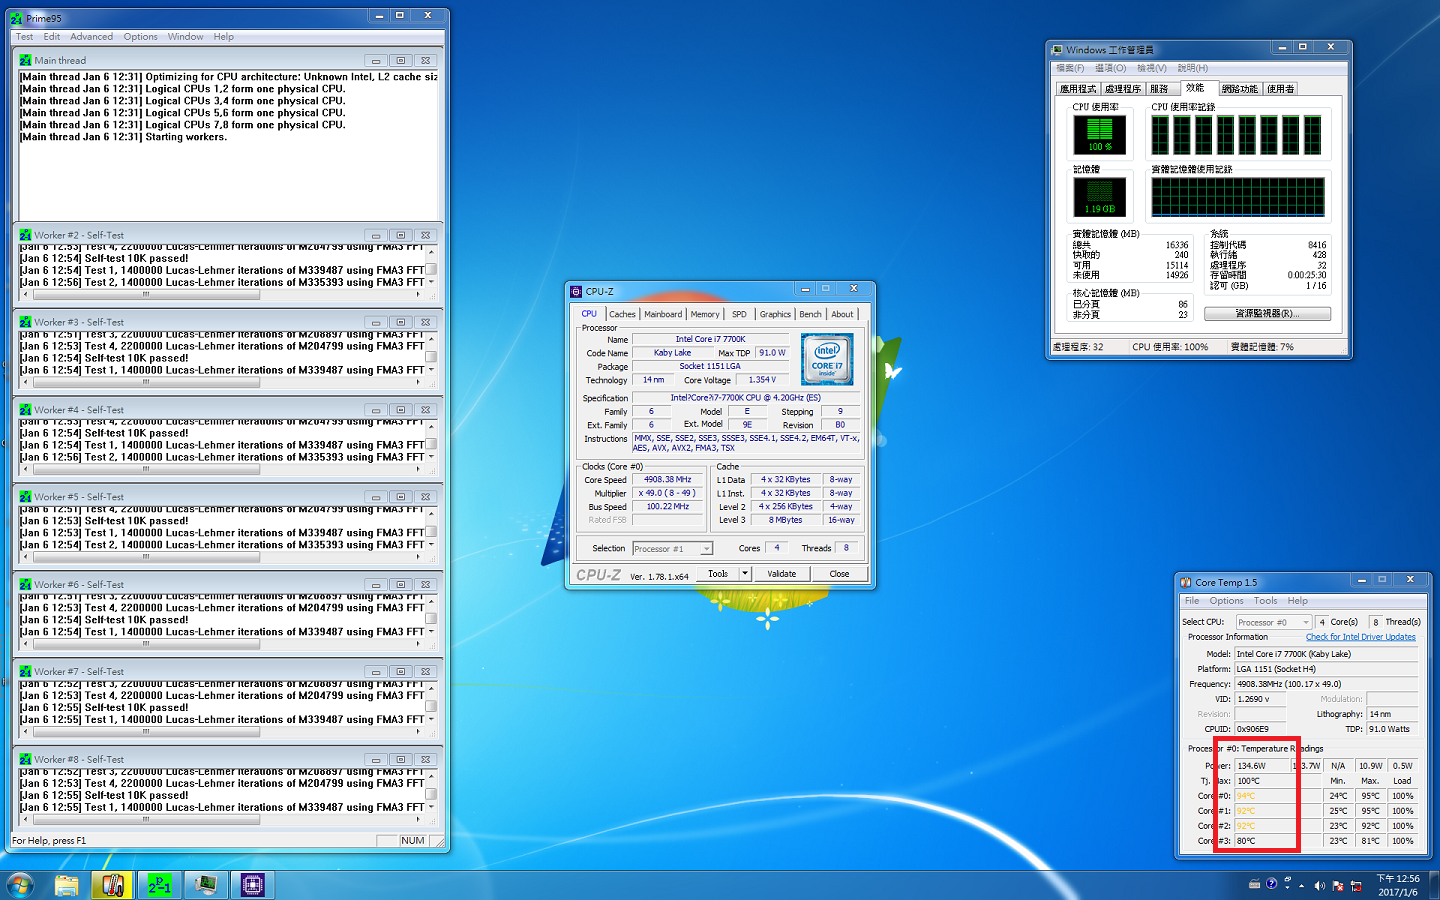Viewport: 1440px width, 900px height.
Task: Click the Worker #2 window icon
Action: tap(26, 235)
